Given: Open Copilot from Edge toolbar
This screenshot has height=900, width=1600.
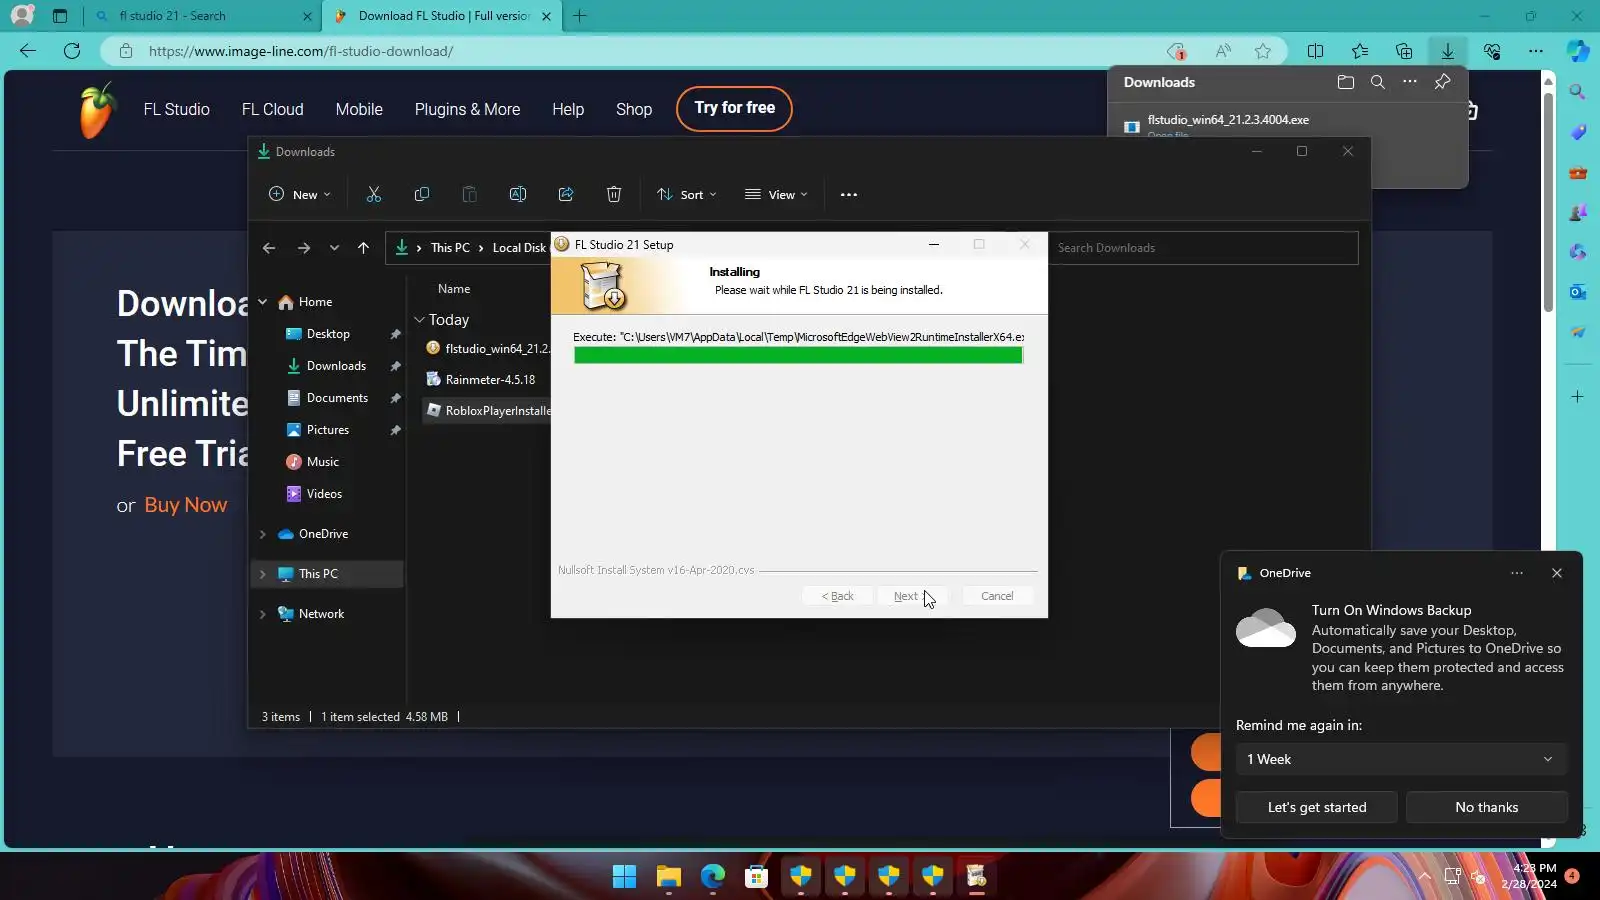Looking at the screenshot, I should [x=1578, y=51].
